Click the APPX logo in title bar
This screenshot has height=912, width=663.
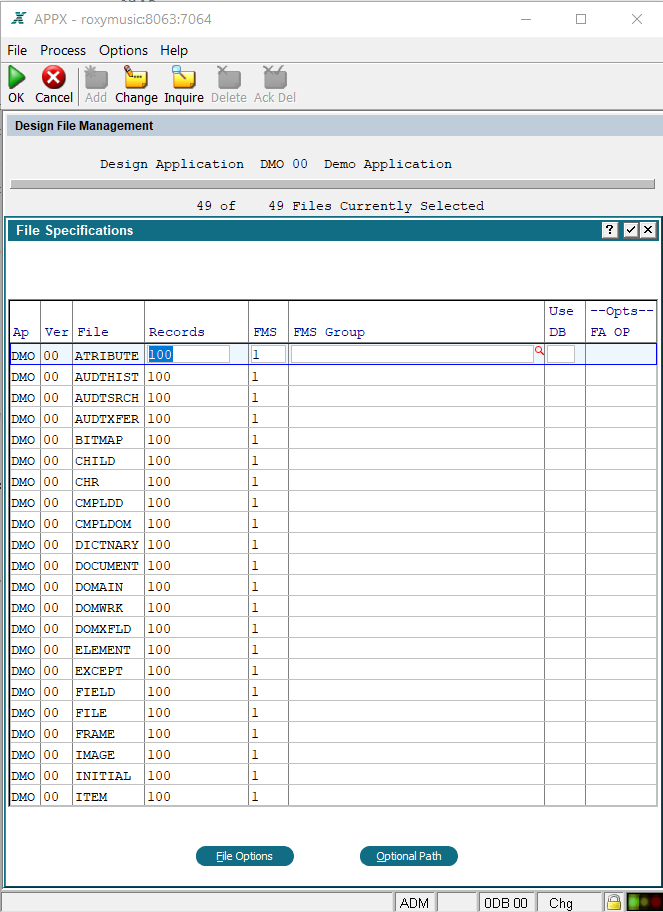[x=19, y=19]
